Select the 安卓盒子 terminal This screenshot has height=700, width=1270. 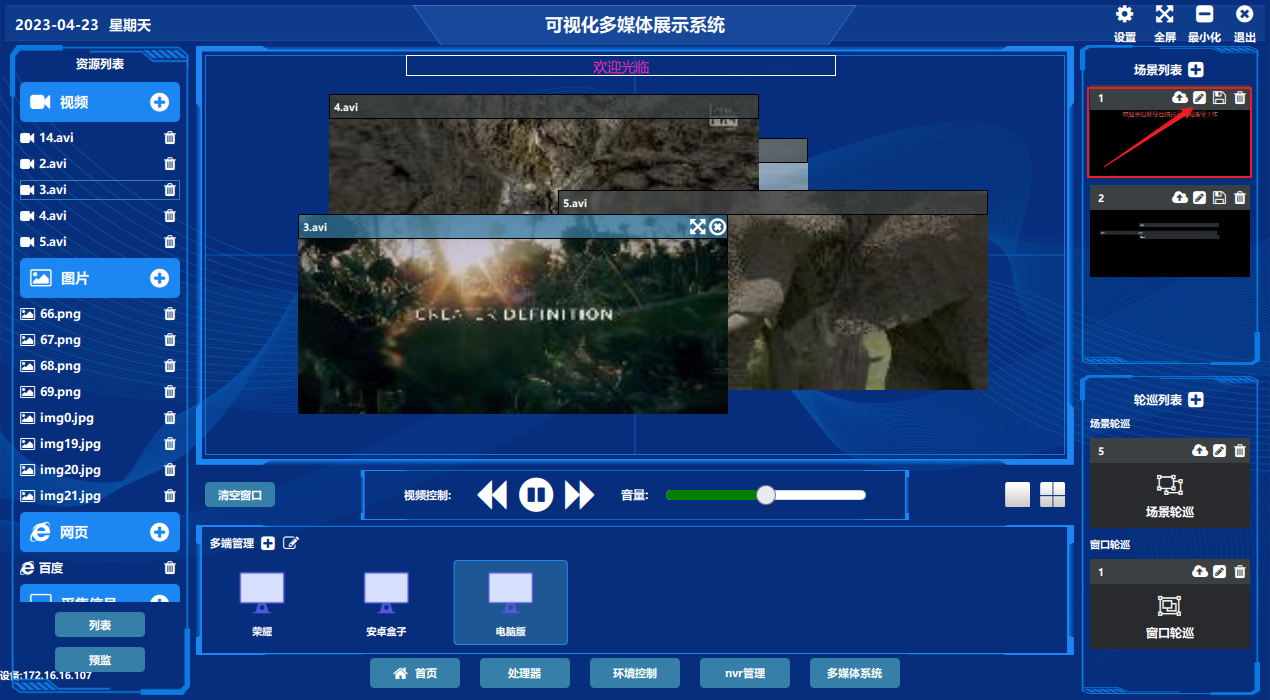386,602
